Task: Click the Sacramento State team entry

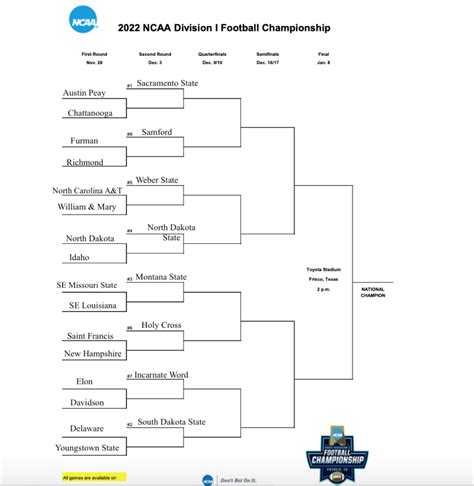Action: click(x=167, y=83)
